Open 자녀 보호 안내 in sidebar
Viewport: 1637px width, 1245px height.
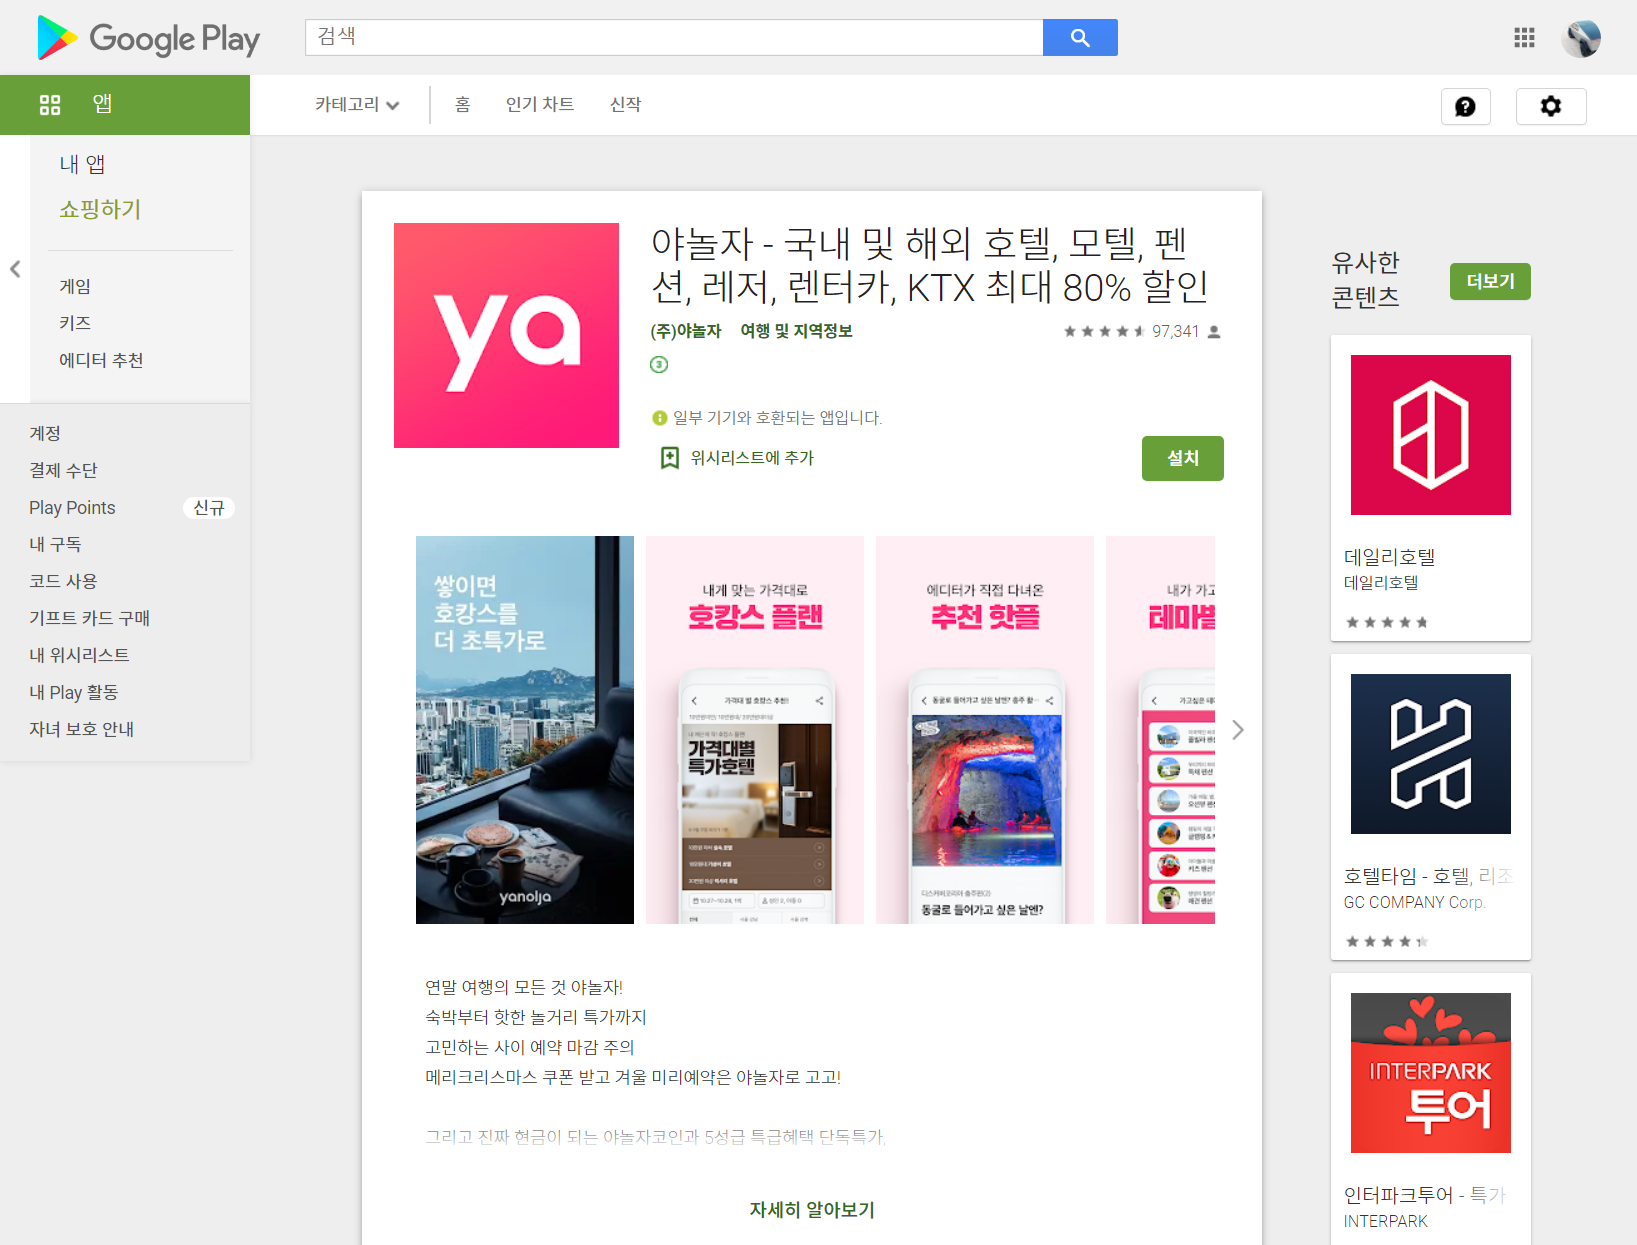click(x=81, y=729)
